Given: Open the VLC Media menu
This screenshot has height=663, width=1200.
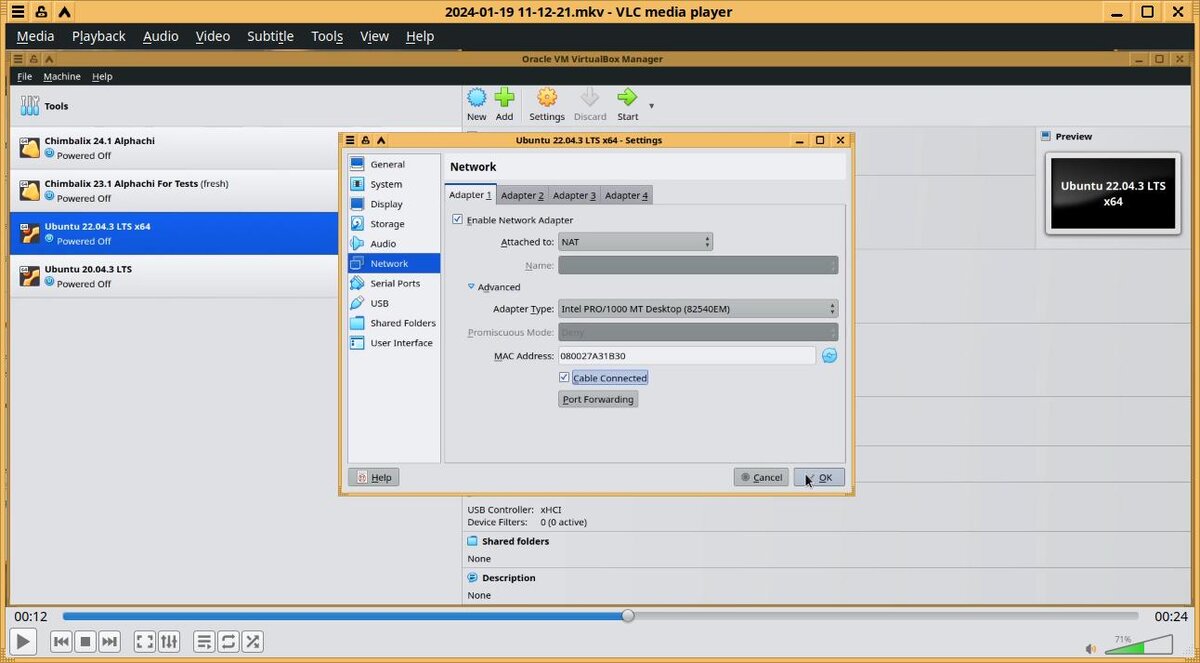Looking at the screenshot, I should [x=35, y=36].
